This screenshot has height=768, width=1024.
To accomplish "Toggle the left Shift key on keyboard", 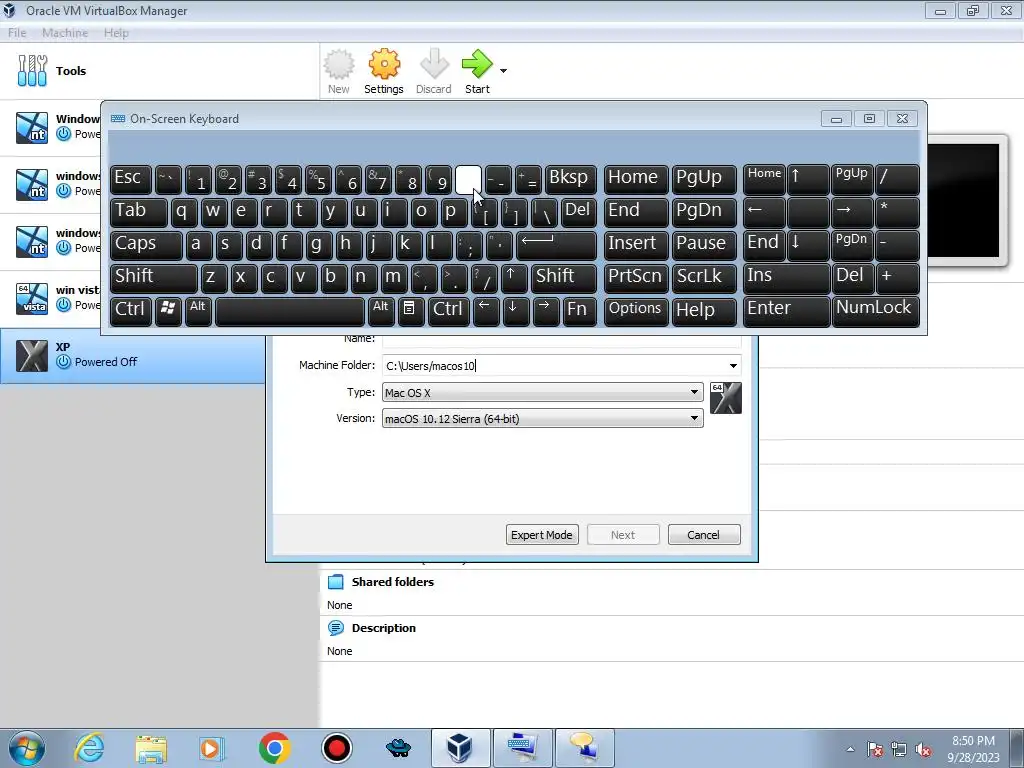I will (x=153, y=278).
